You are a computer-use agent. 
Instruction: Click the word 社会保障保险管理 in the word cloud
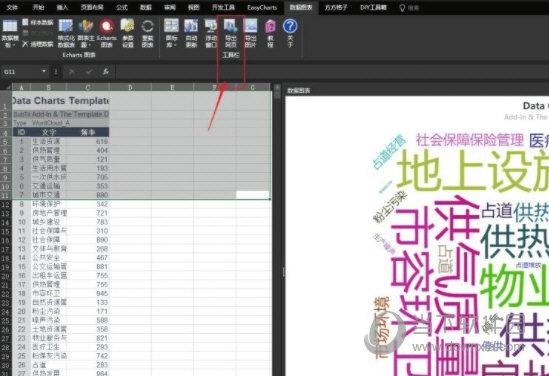[470, 140]
